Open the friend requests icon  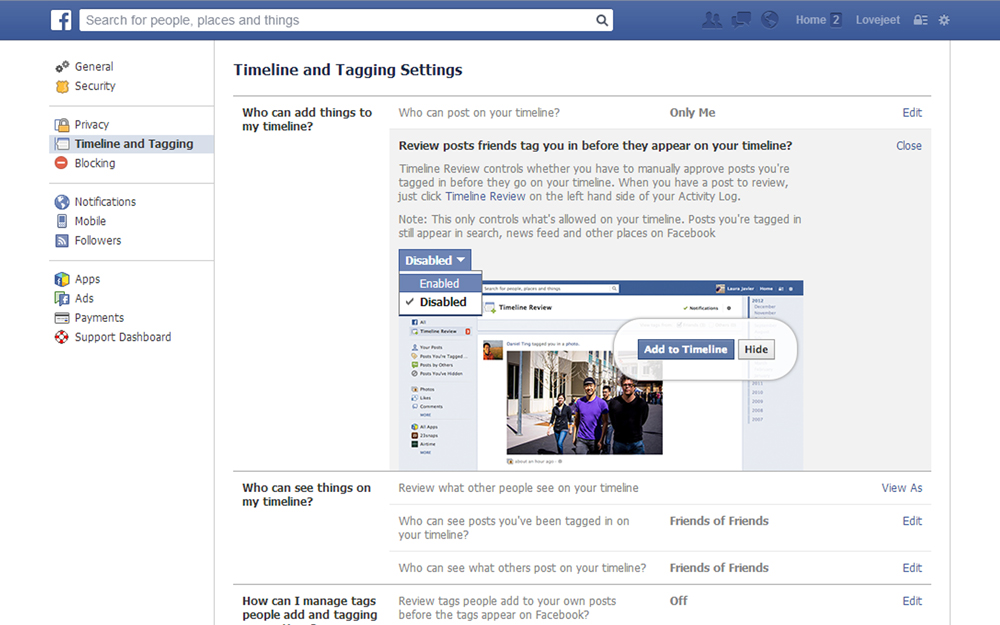tap(712, 20)
